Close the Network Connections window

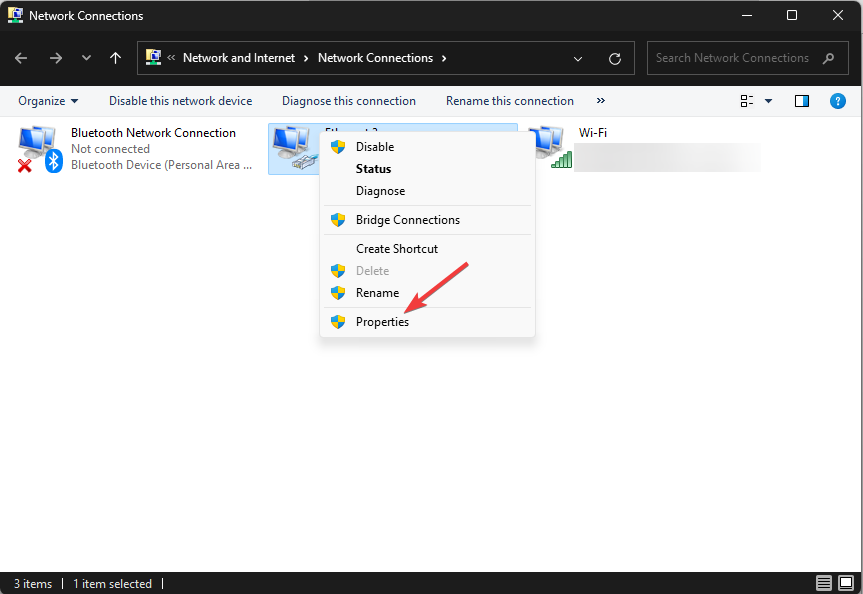click(x=838, y=15)
